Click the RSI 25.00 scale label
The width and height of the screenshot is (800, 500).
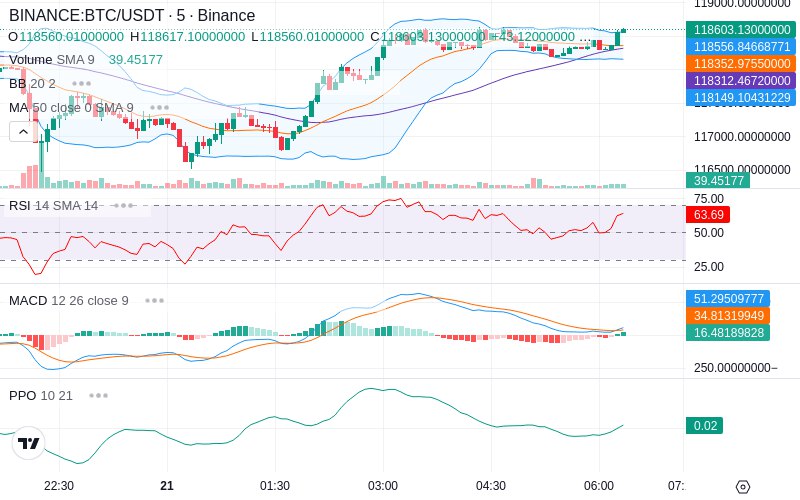click(x=709, y=266)
